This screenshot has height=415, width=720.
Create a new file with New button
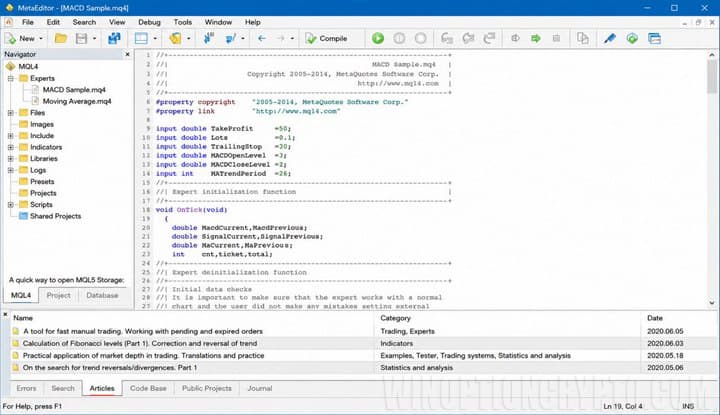[20, 39]
